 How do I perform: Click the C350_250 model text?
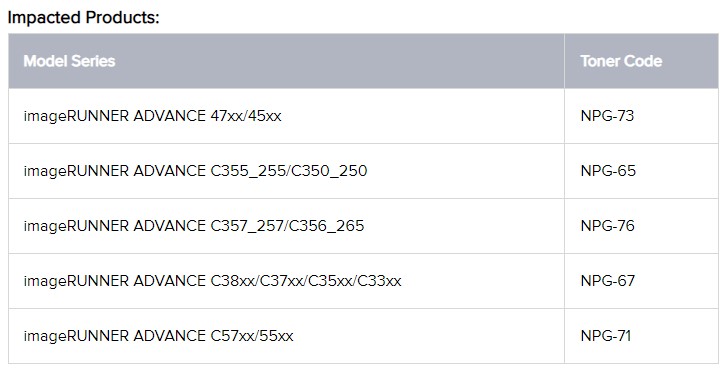[x=329, y=171]
